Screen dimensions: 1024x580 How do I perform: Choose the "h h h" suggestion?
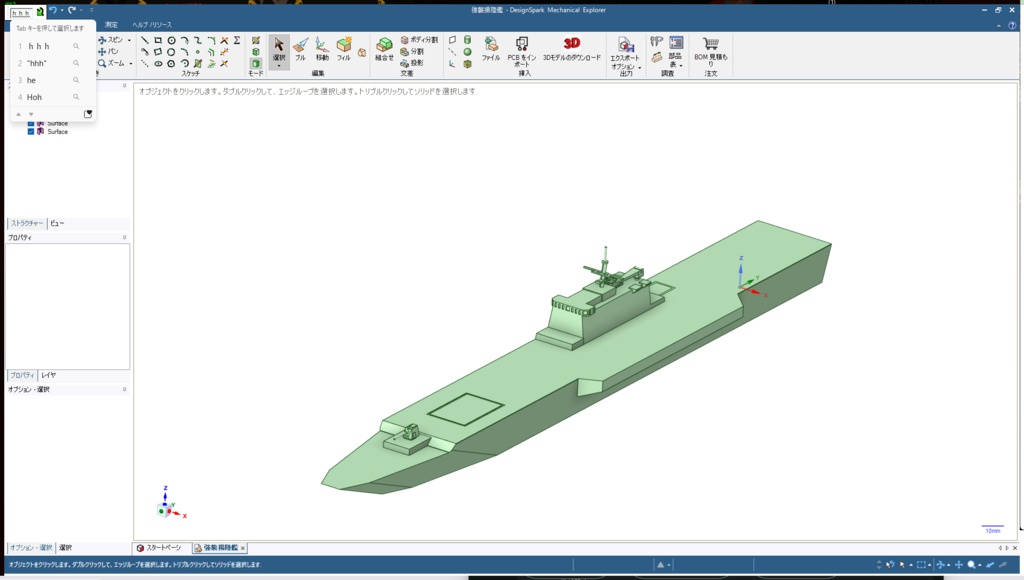(x=53, y=46)
